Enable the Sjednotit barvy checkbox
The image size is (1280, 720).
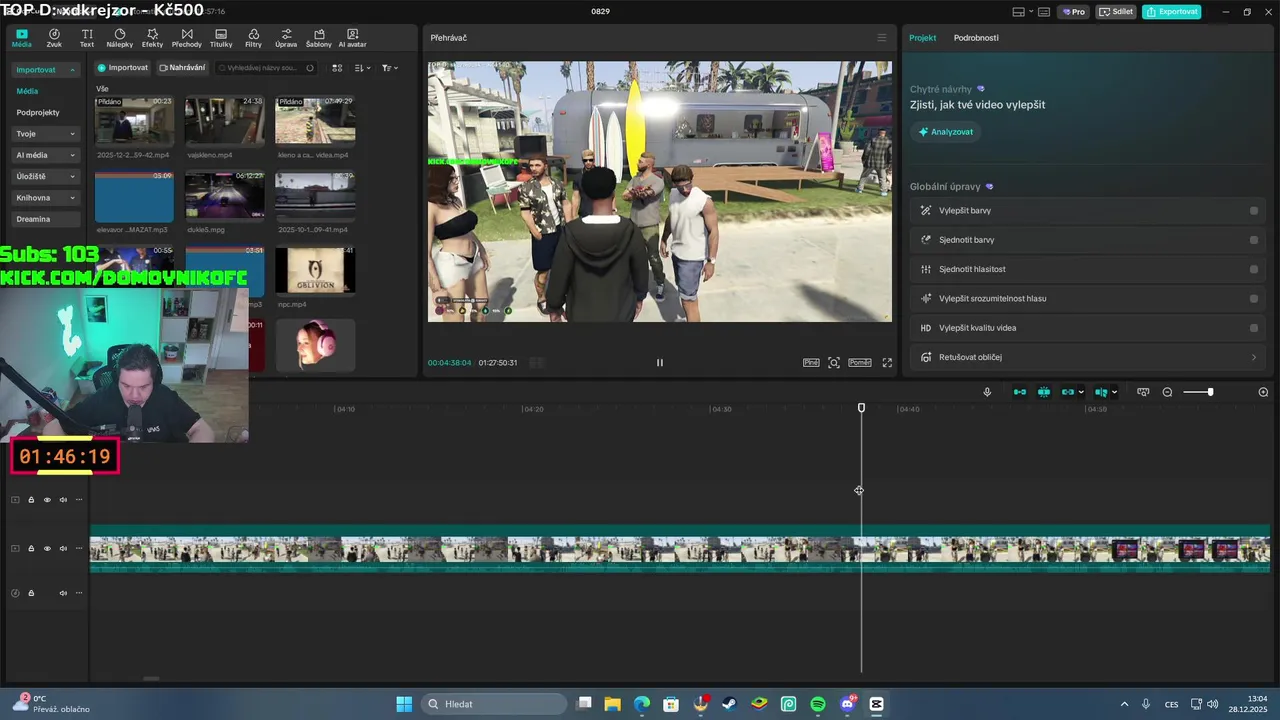pos(1254,240)
